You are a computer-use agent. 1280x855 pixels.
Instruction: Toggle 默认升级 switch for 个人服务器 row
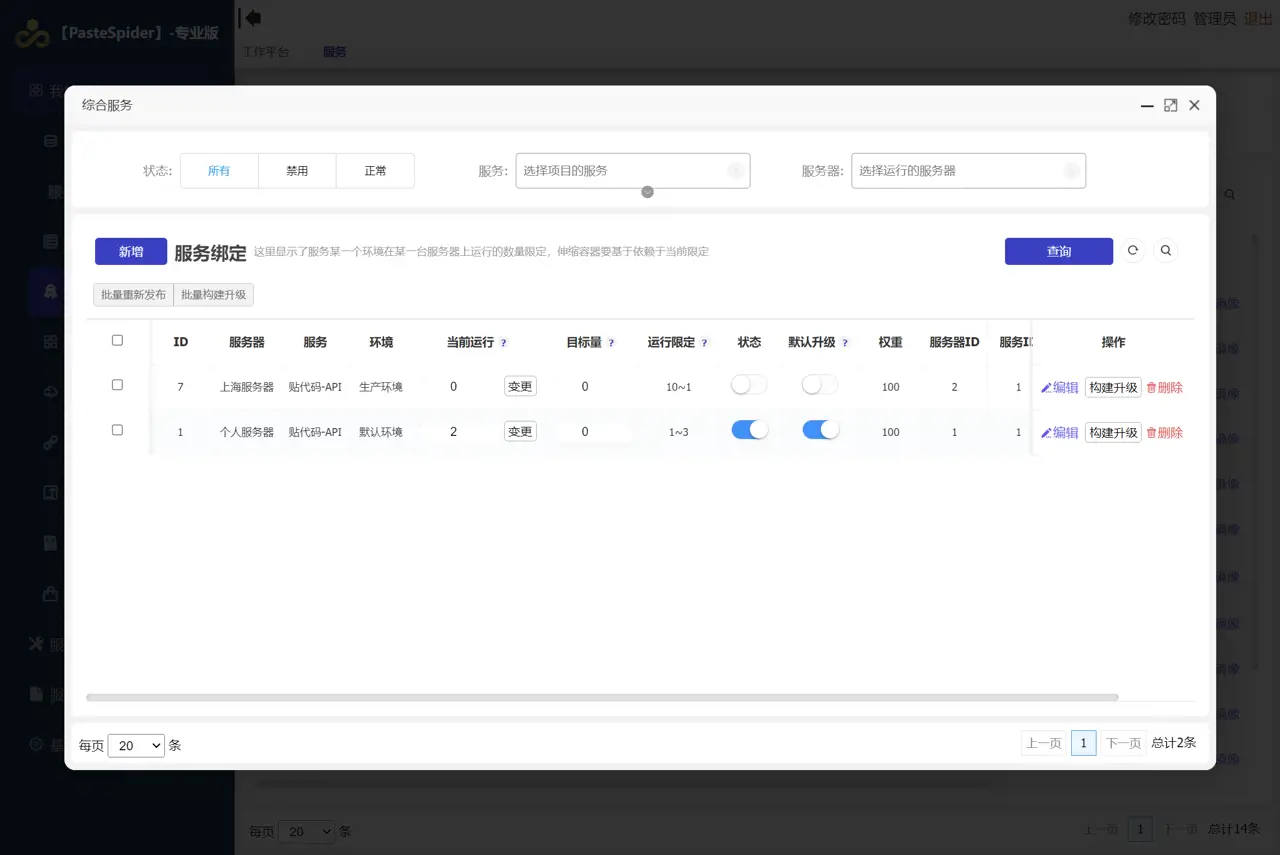[821, 430]
